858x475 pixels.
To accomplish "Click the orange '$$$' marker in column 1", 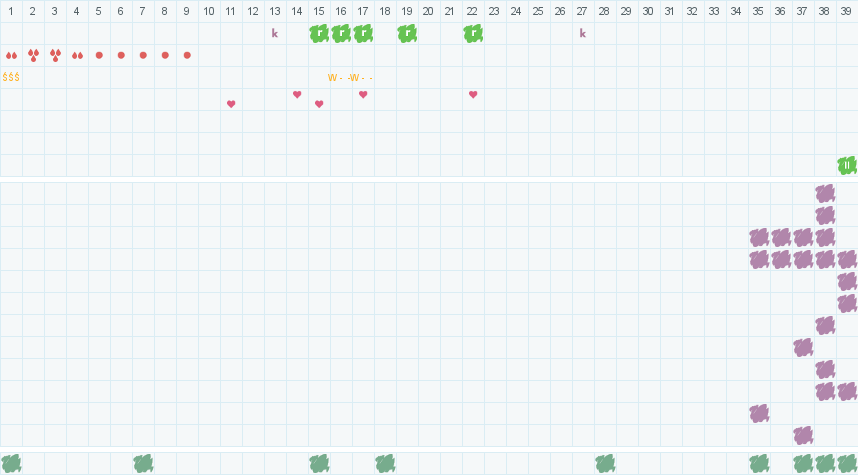I will pos(11,77).
